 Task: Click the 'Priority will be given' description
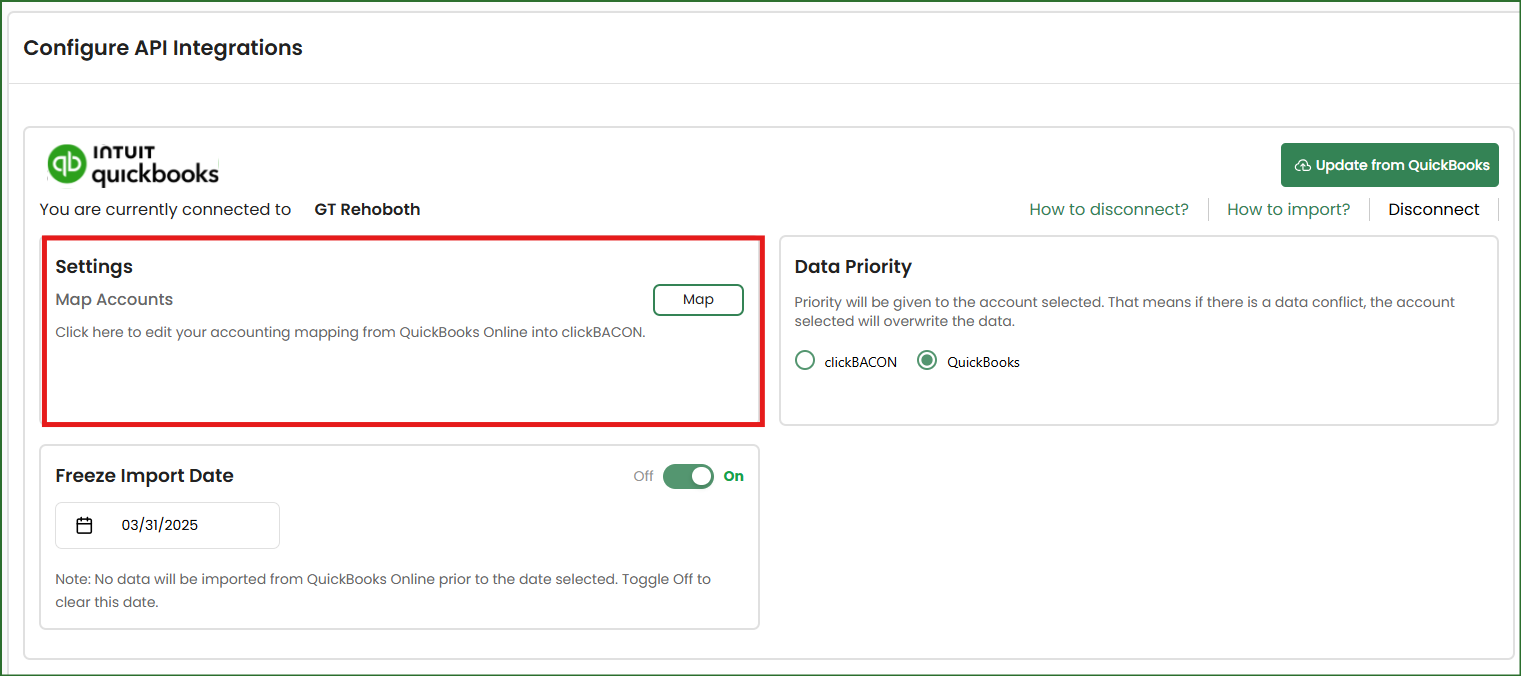1125,311
